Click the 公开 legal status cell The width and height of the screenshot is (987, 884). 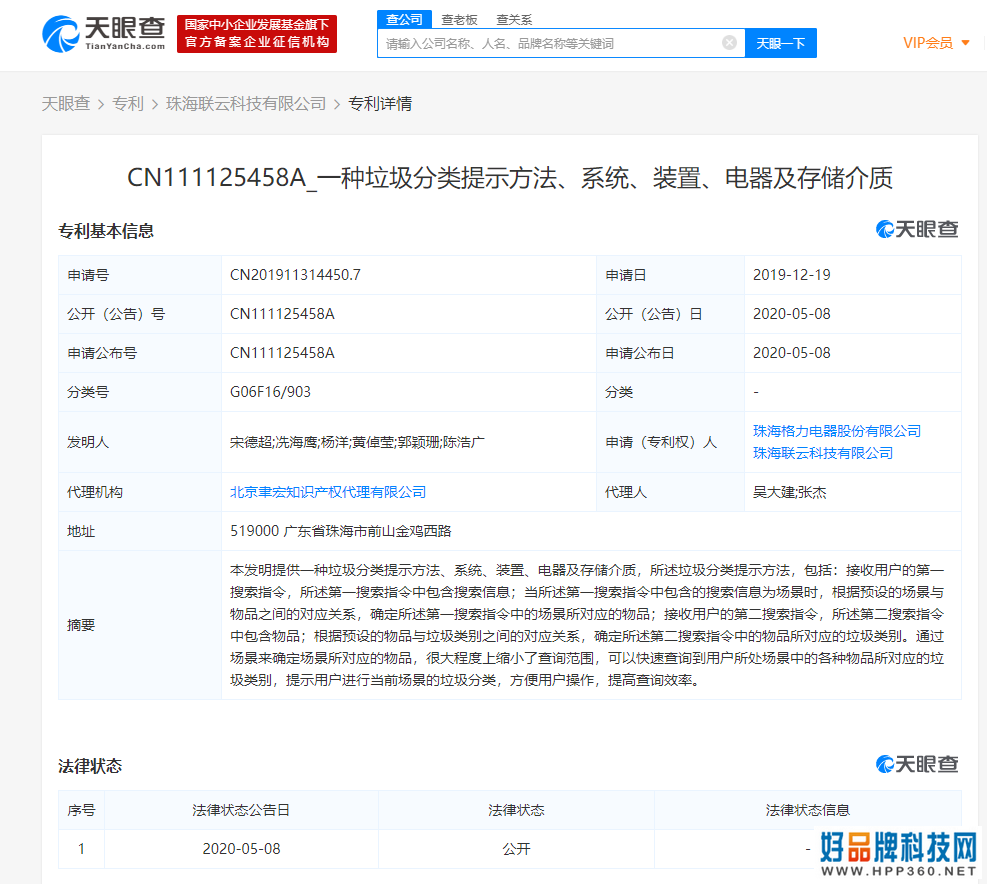516,849
